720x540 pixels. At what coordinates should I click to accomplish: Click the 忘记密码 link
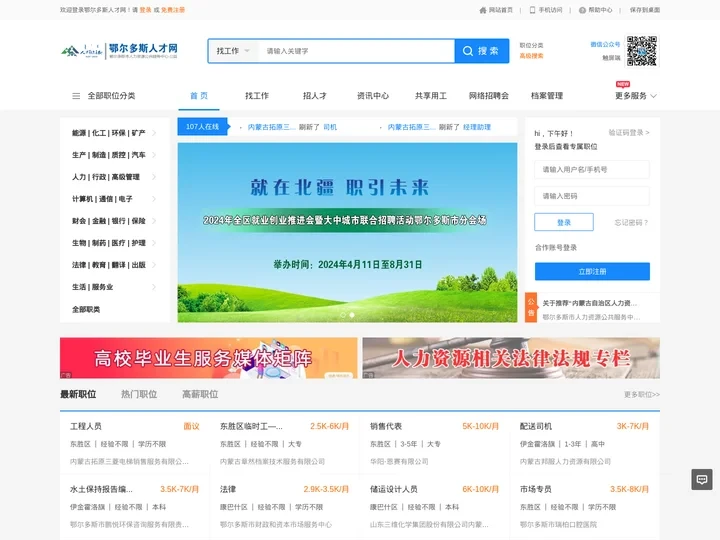pyautogui.click(x=631, y=223)
